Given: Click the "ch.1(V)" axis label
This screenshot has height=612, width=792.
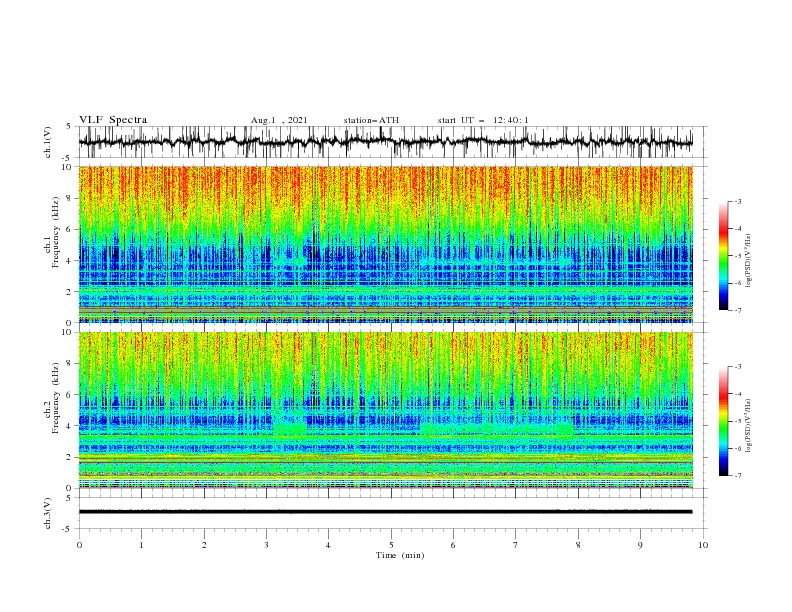Looking at the screenshot, I should click(48, 142).
